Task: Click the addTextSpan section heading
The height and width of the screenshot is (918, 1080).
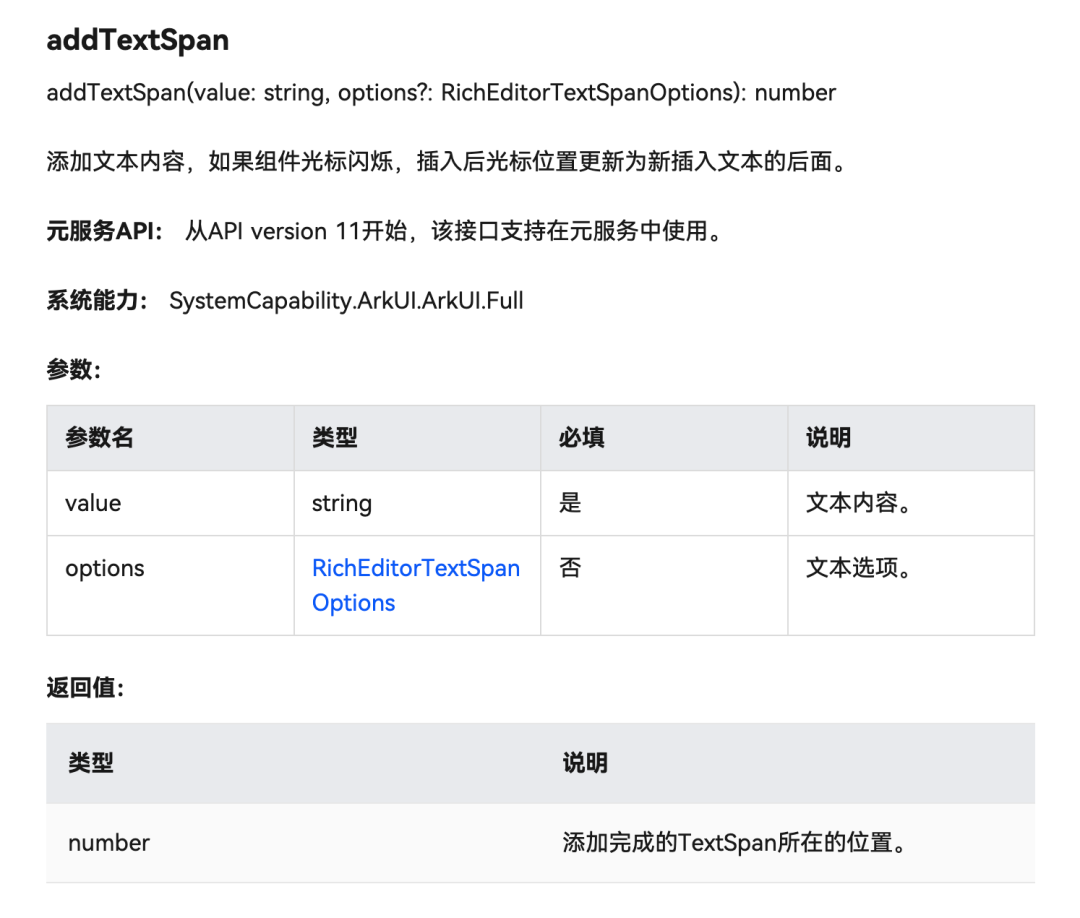Action: (x=138, y=40)
